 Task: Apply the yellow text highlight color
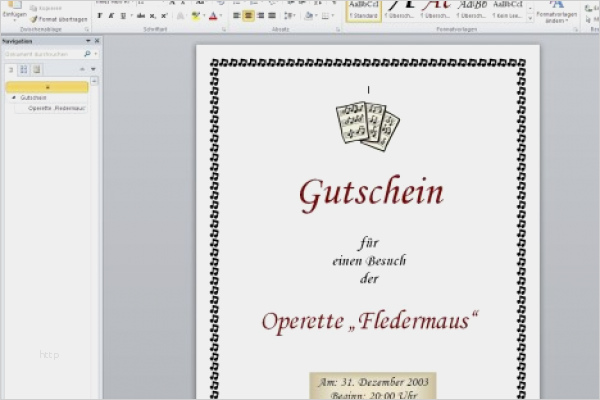pyautogui.click(x=196, y=16)
